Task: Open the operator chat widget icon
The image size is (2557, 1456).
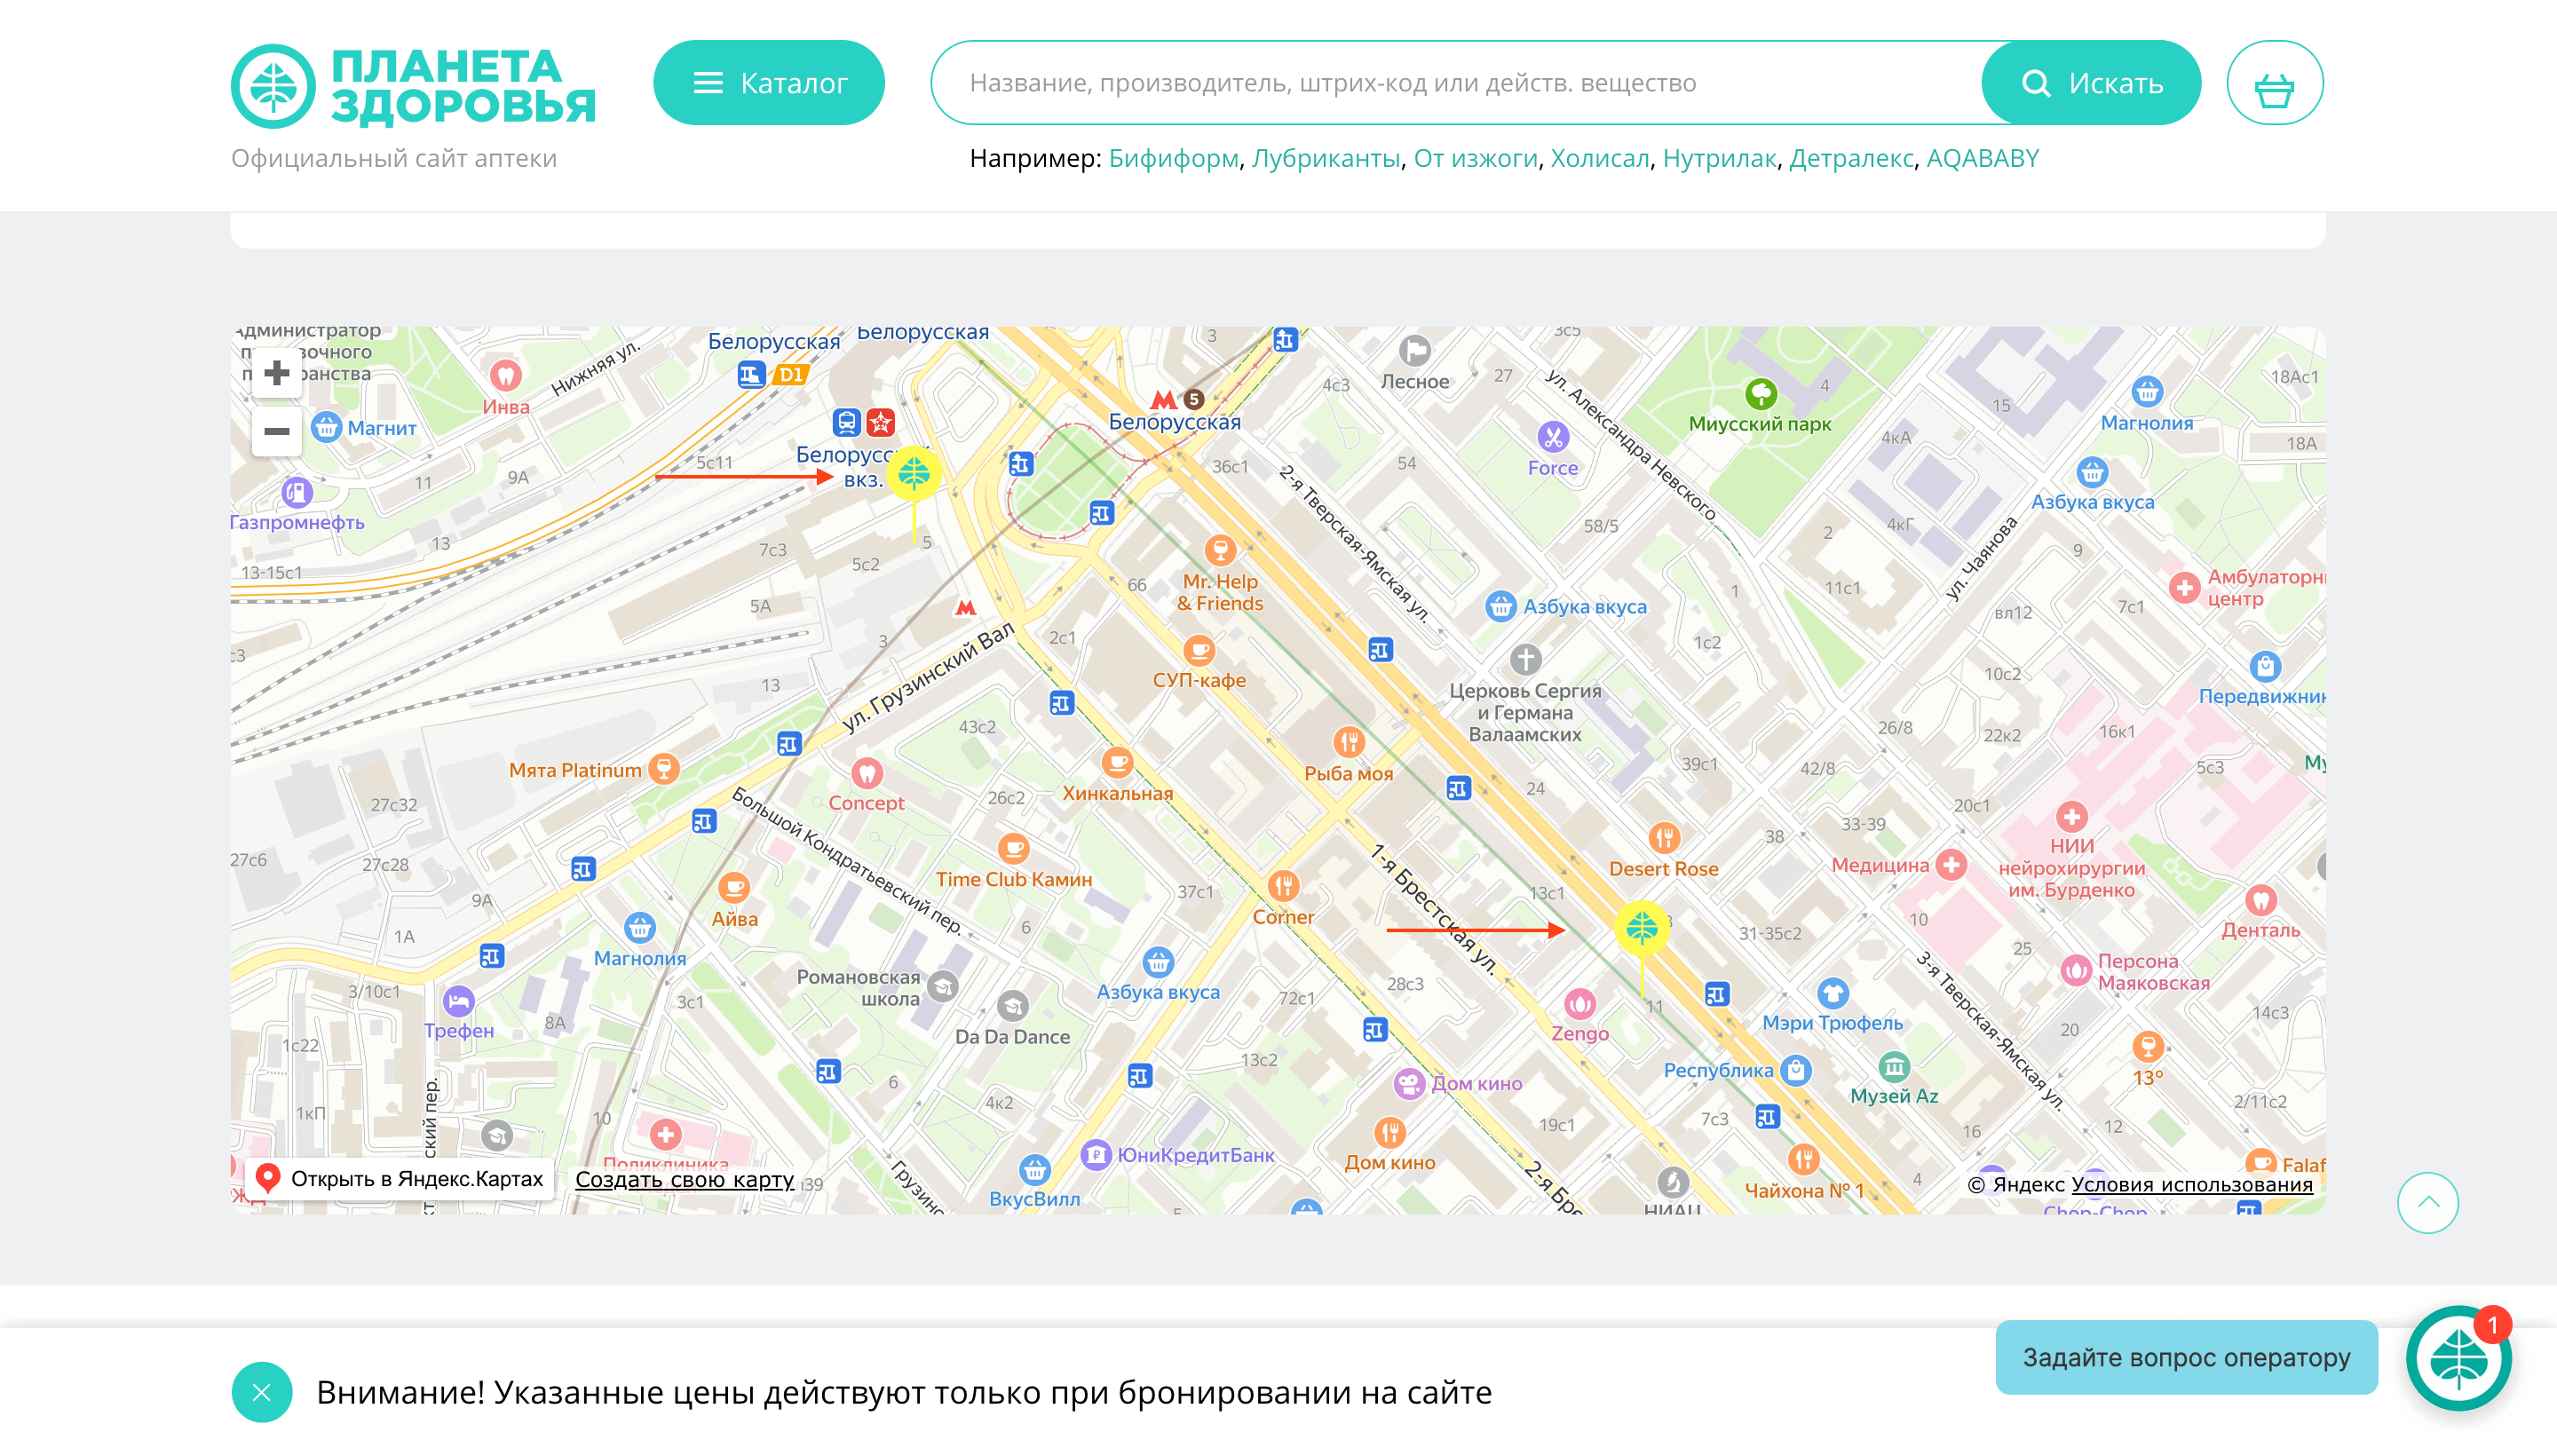Action: (2459, 1358)
